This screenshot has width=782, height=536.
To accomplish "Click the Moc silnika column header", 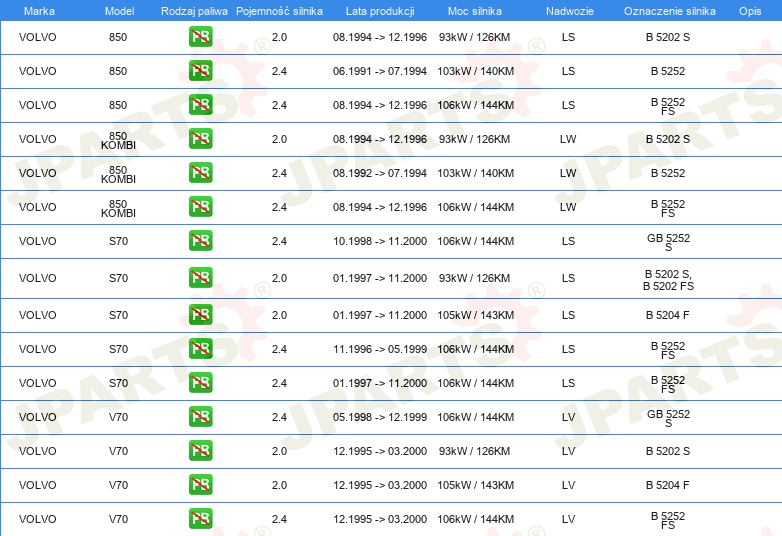I will (x=475, y=11).
